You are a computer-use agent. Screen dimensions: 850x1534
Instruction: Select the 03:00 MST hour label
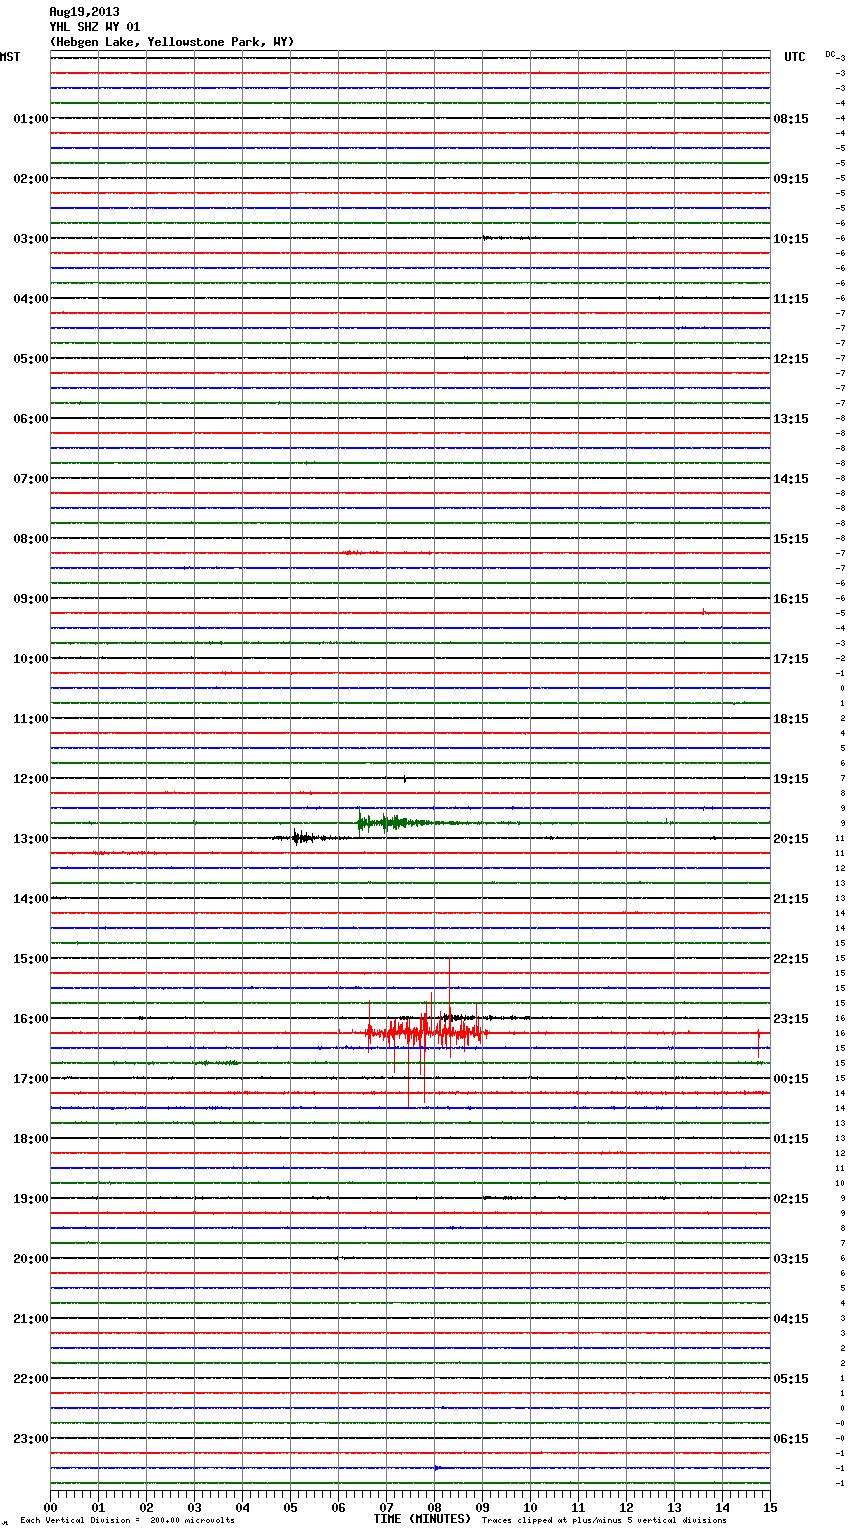(31, 239)
